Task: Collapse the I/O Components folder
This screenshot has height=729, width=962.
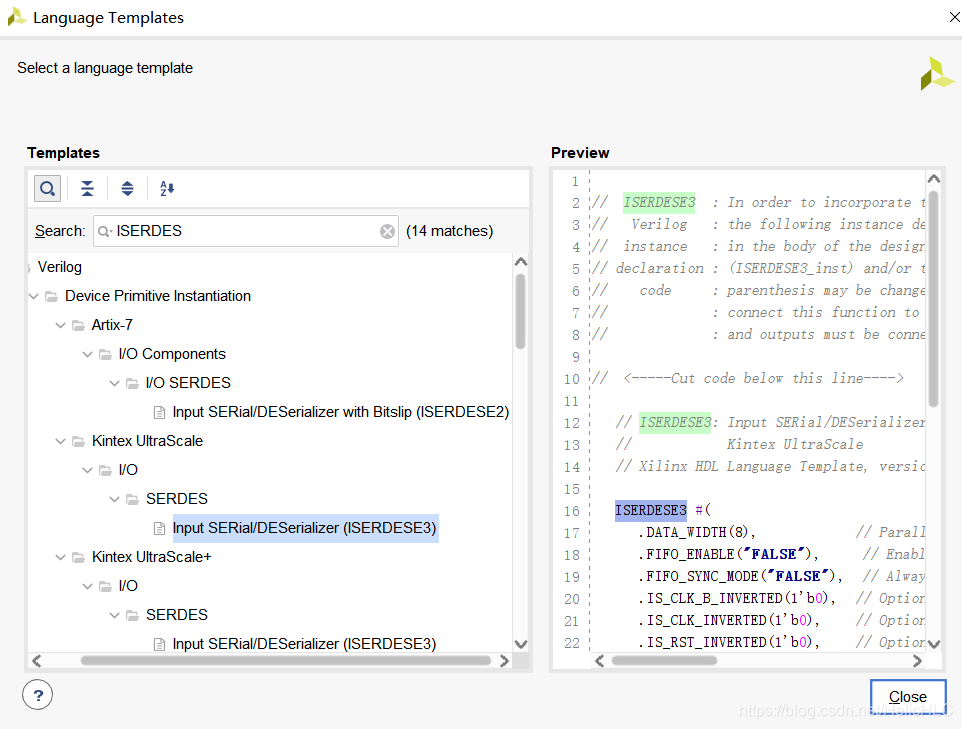Action: coord(87,354)
